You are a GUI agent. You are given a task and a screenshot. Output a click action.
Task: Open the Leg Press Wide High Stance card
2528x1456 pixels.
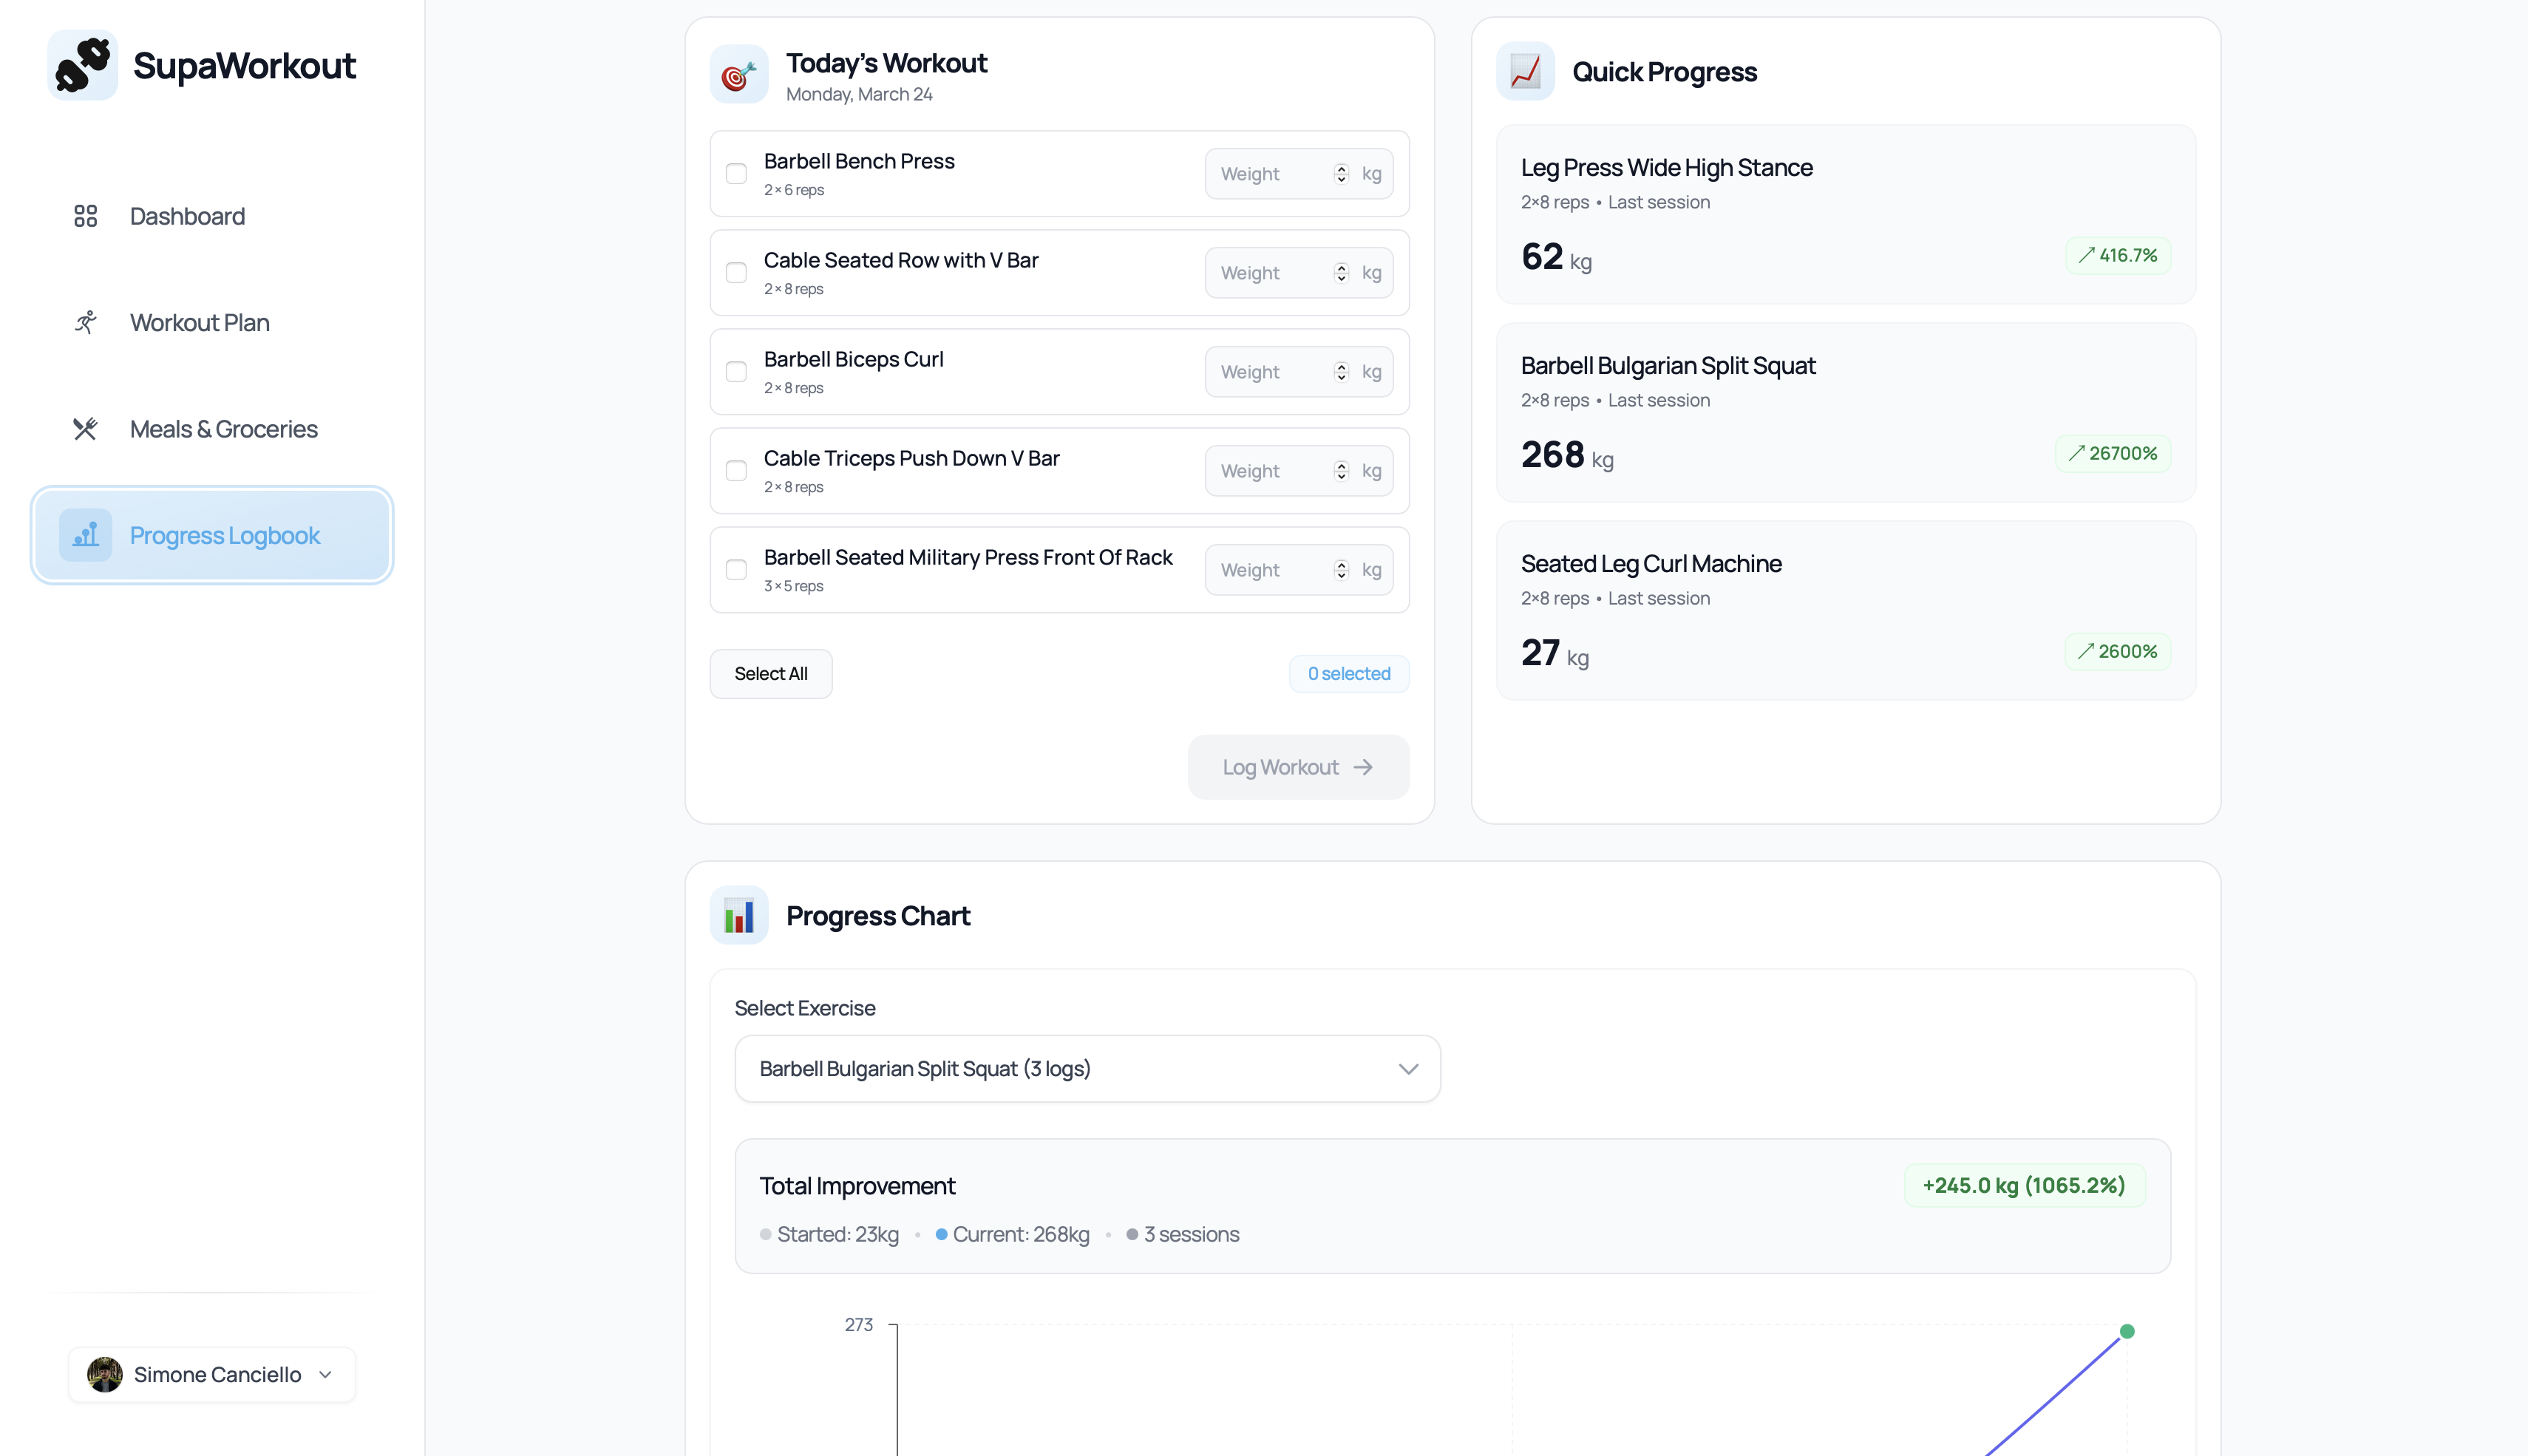[x=1846, y=214]
